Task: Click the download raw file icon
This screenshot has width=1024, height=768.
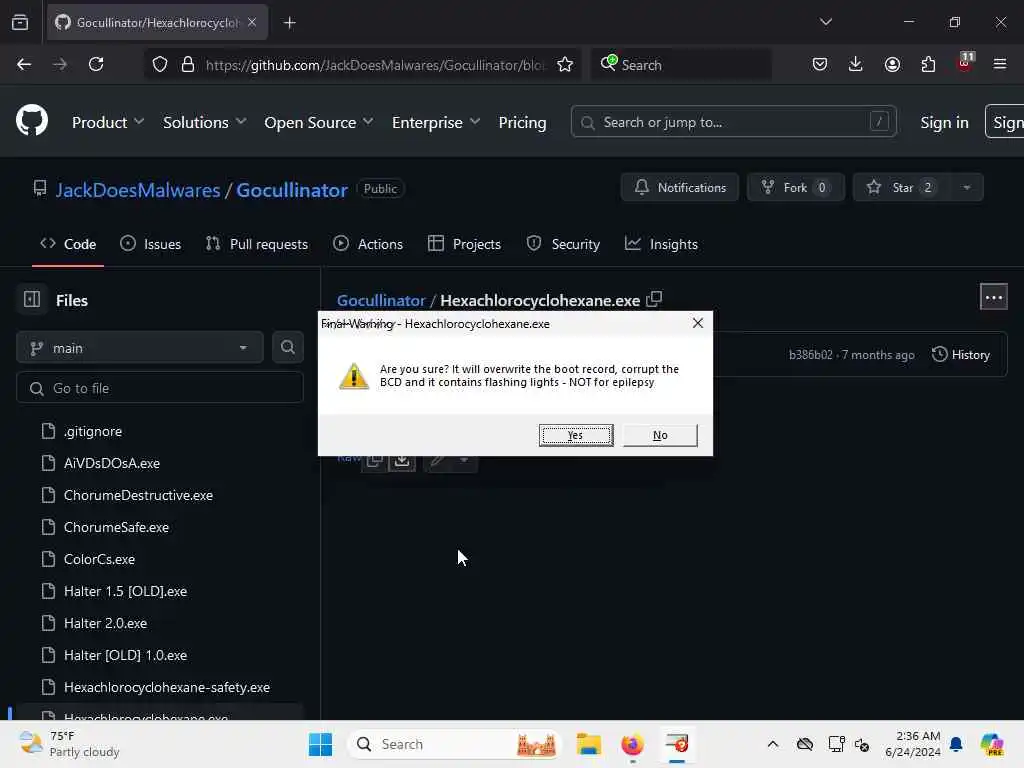Action: [x=402, y=460]
